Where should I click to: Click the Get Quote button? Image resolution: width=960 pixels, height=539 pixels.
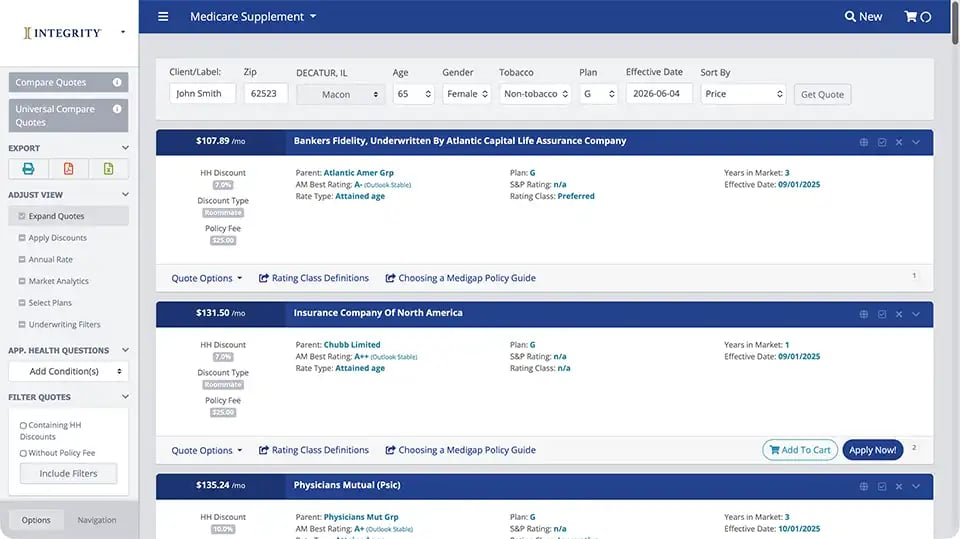click(x=822, y=94)
